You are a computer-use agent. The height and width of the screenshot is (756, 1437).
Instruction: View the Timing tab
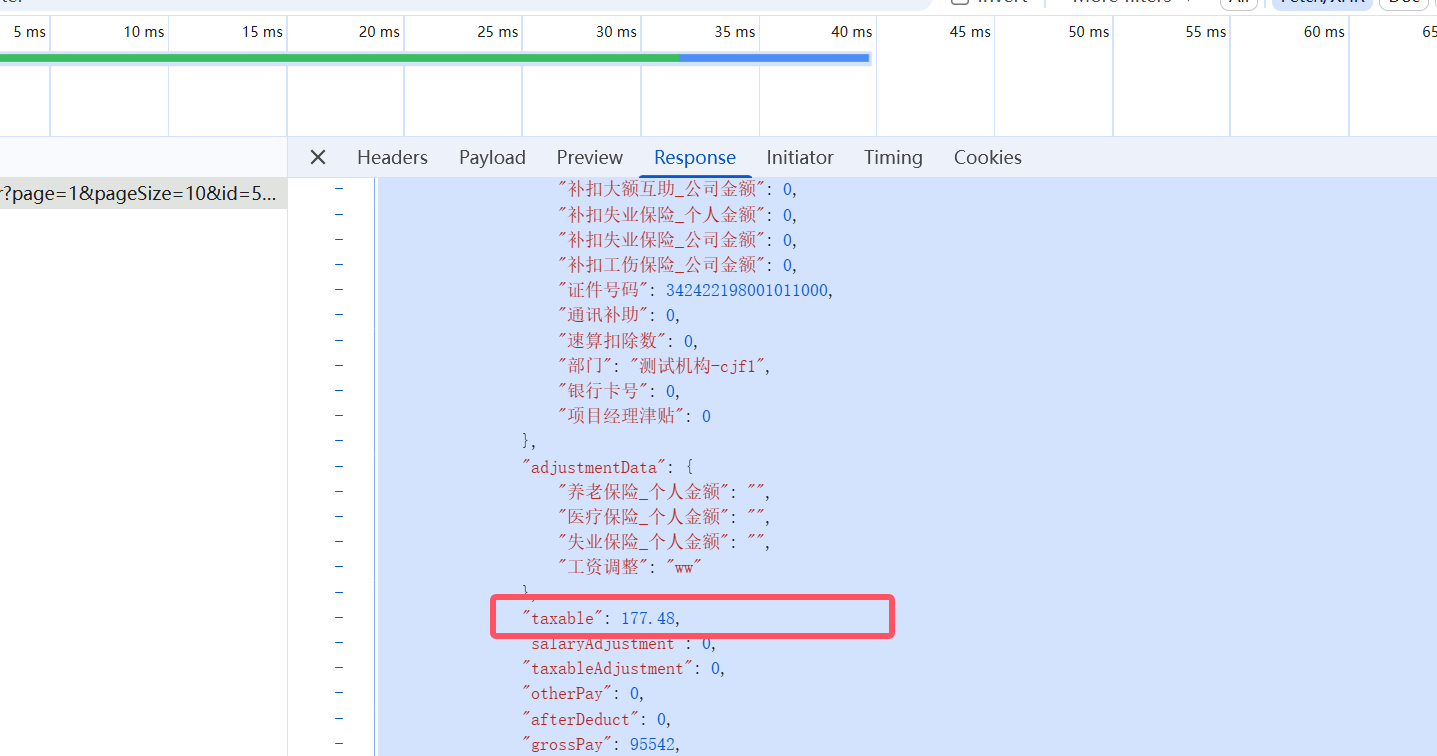(x=893, y=157)
